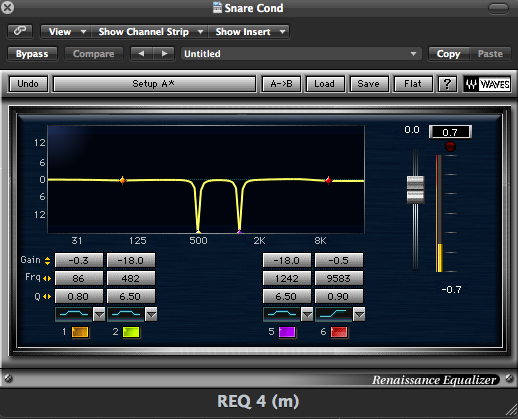Toggle band 1 orange on/off button
Viewport: 518px width, 419px height.
pyautogui.click(x=80, y=332)
